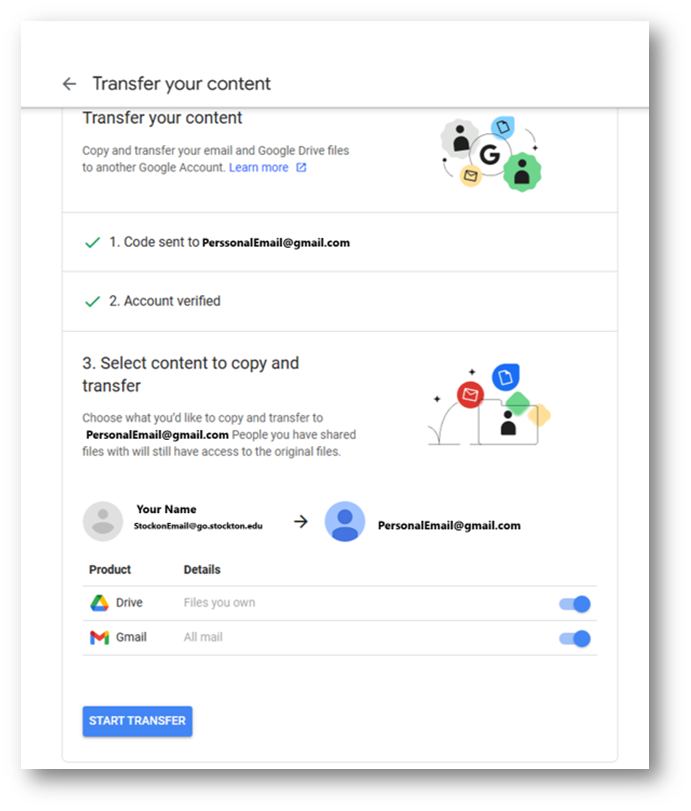The image size is (691, 811).
Task: Select the destination email PersonalEmail@gmail.com text
Action: (449, 525)
